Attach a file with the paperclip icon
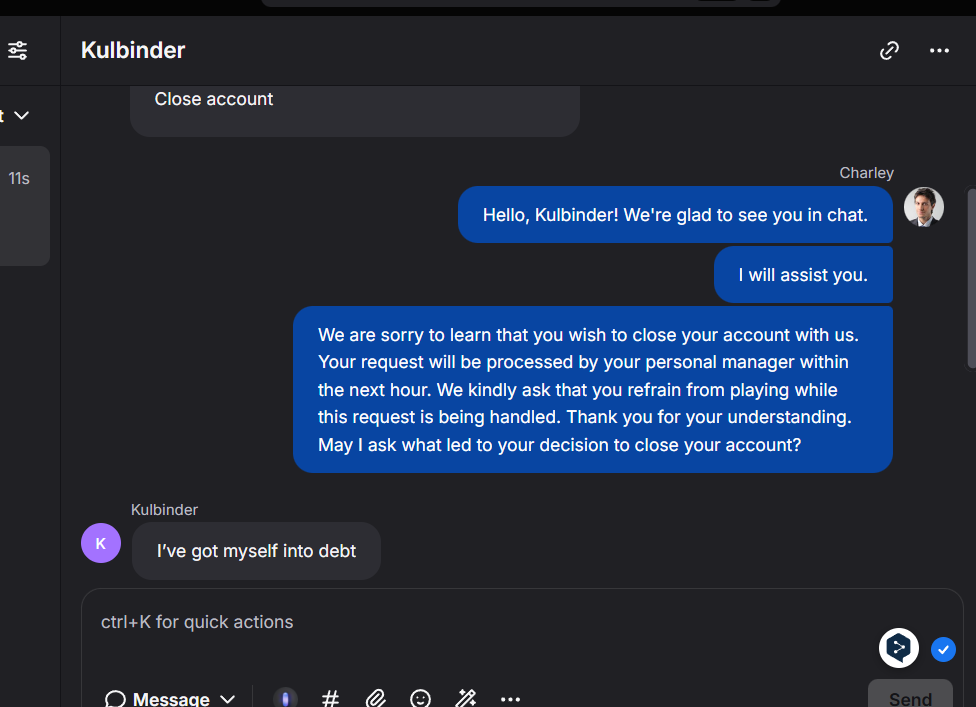This screenshot has width=976, height=707. [x=375, y=698]
